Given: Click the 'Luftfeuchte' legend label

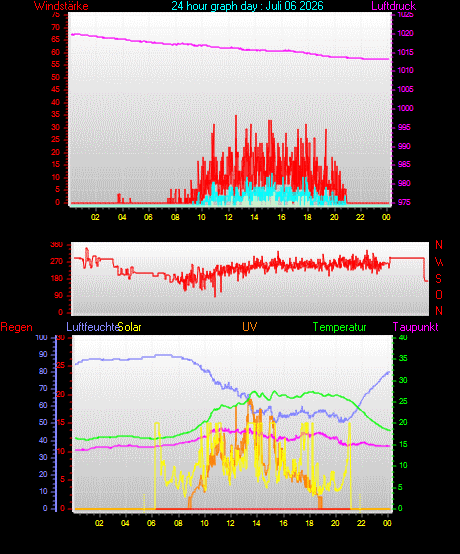Looking at the screenshot, I should (x=93, y=327).
